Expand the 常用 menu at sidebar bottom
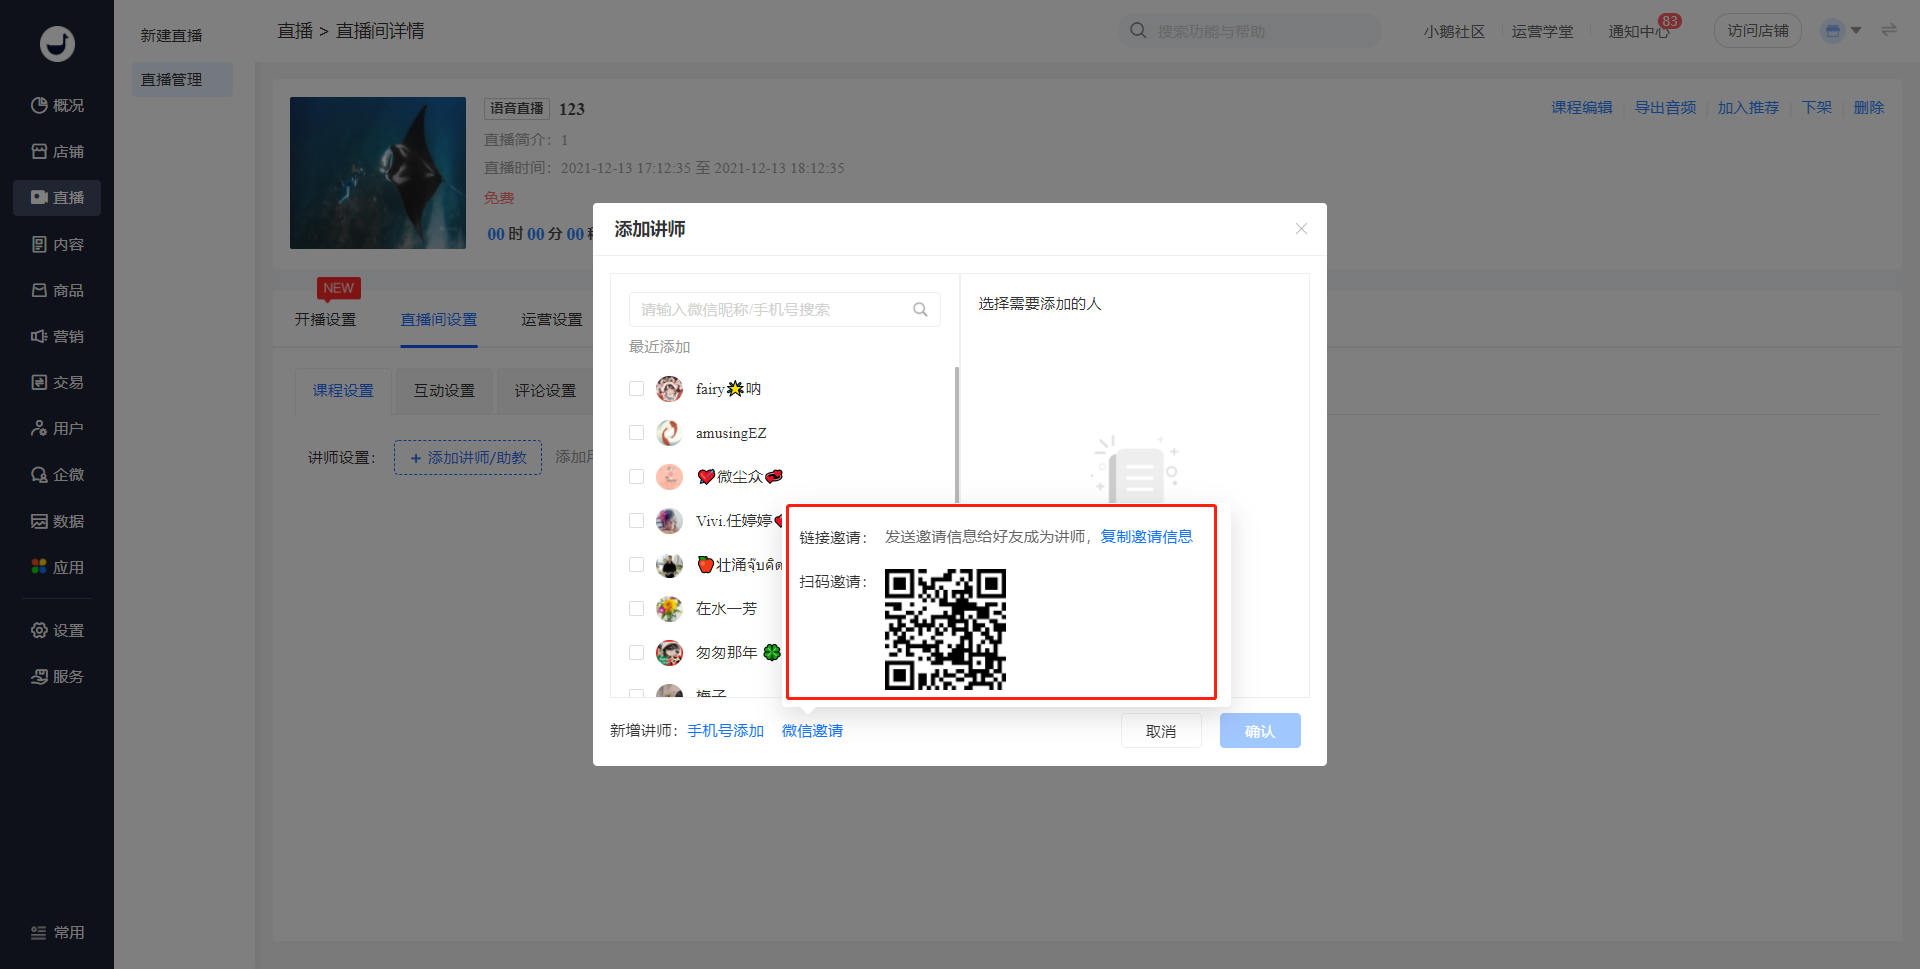Viewport: 1920px width, 969px height. click(57, 933)
